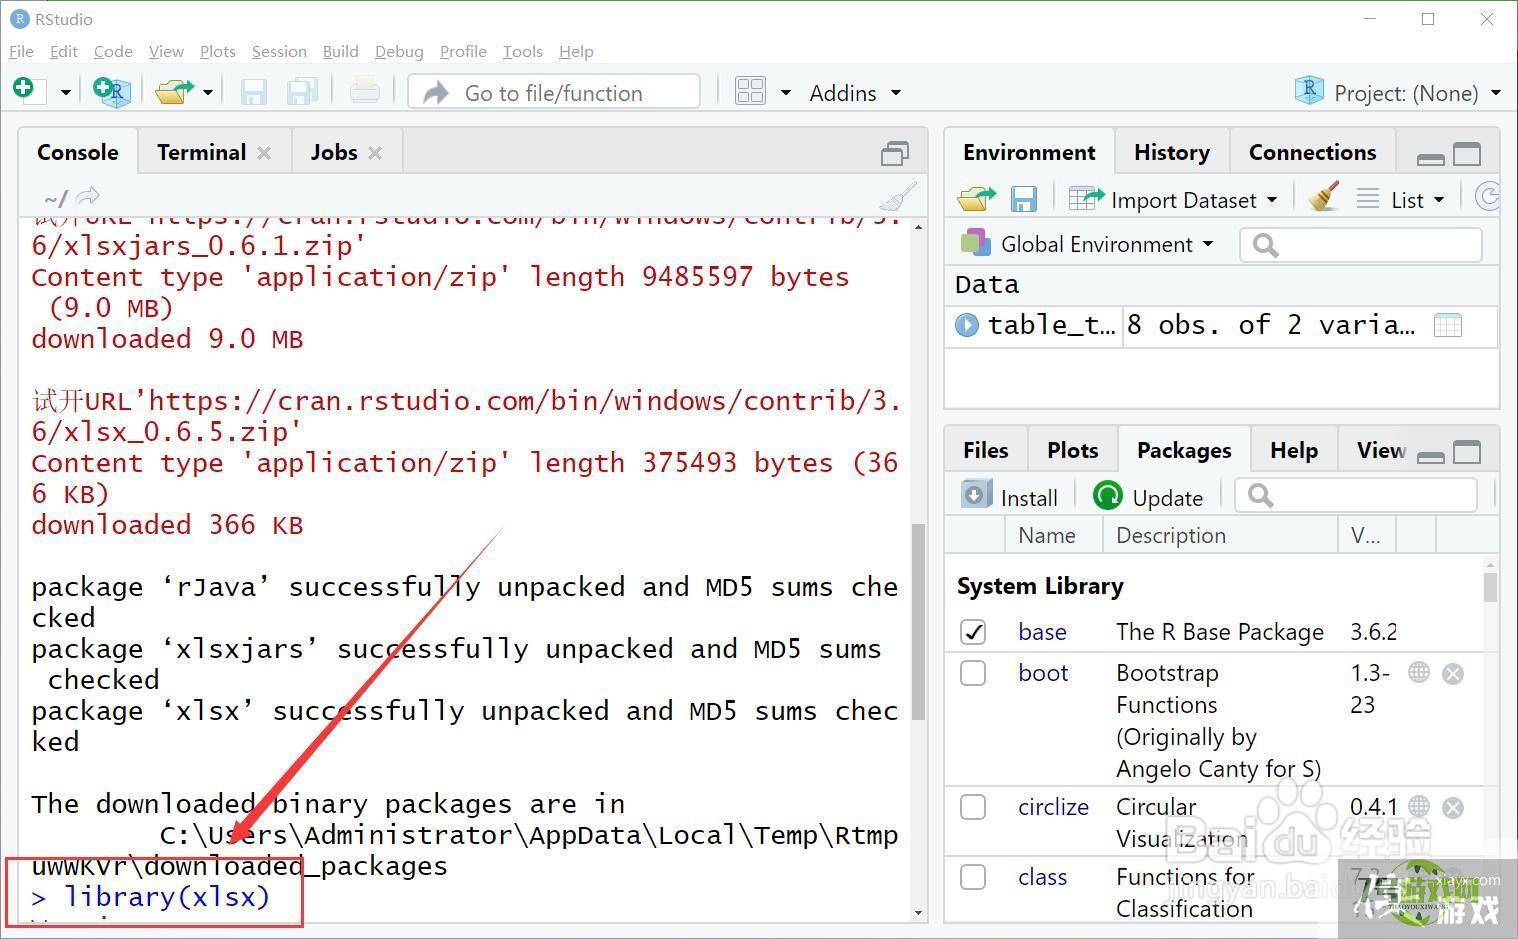
Task: Click the Create a project icon
Action: [x=112, y=91]
